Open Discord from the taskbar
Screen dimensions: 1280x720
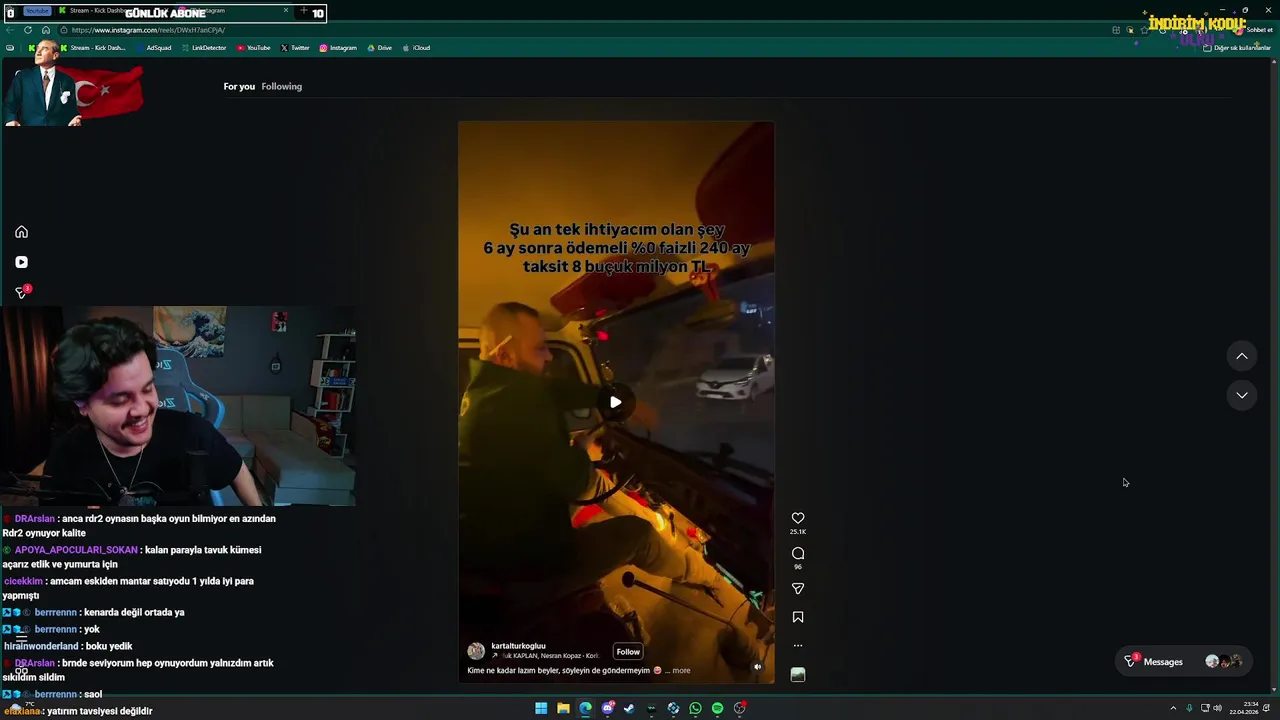607,708
